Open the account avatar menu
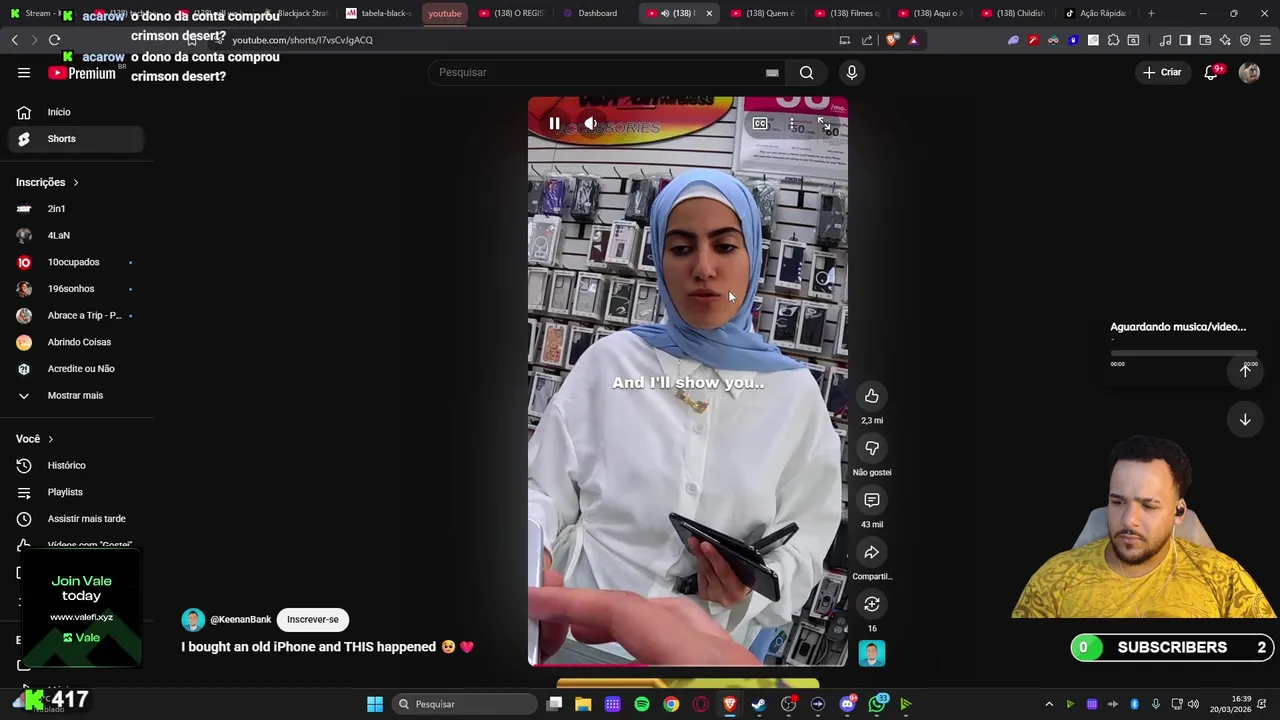The image size is (1280, 720). 1249,72
